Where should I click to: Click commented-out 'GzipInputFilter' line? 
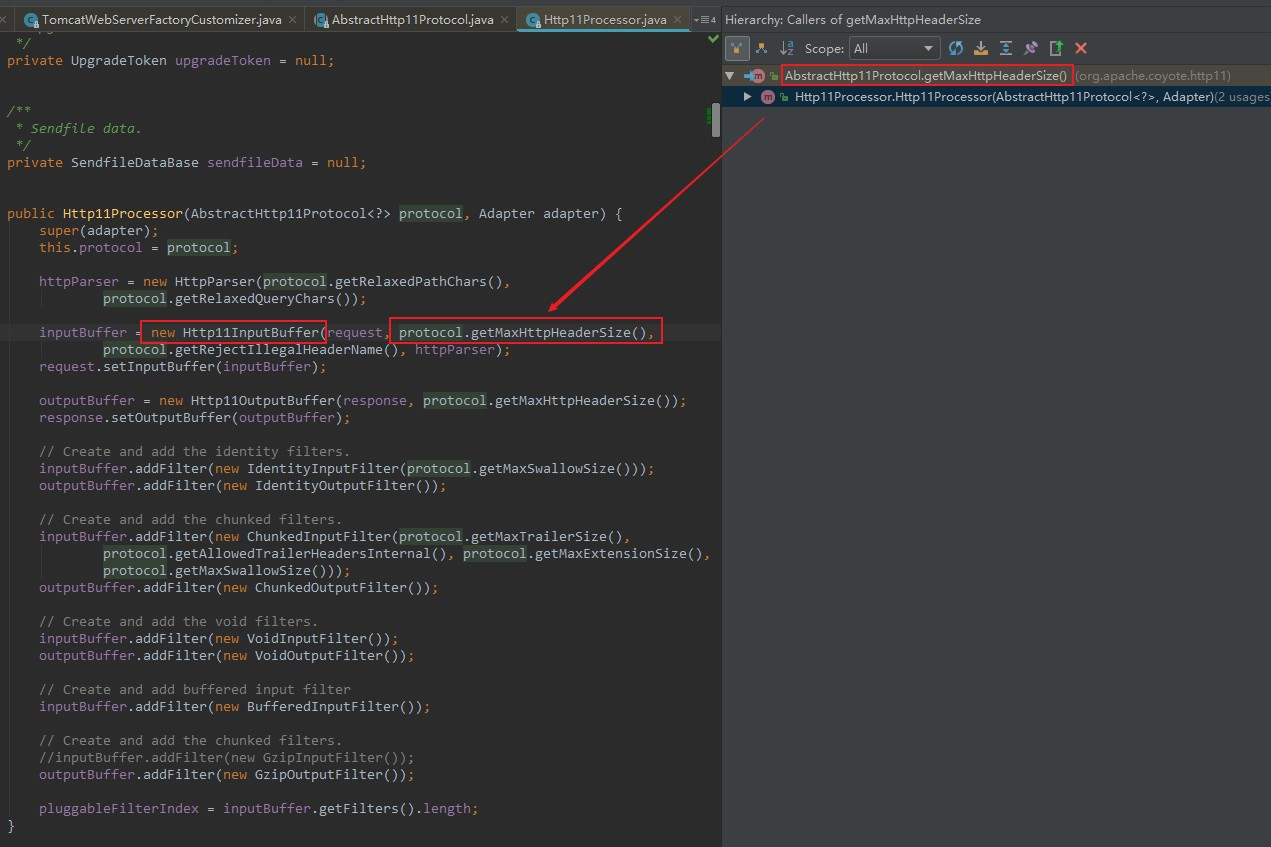coord(226,757)
